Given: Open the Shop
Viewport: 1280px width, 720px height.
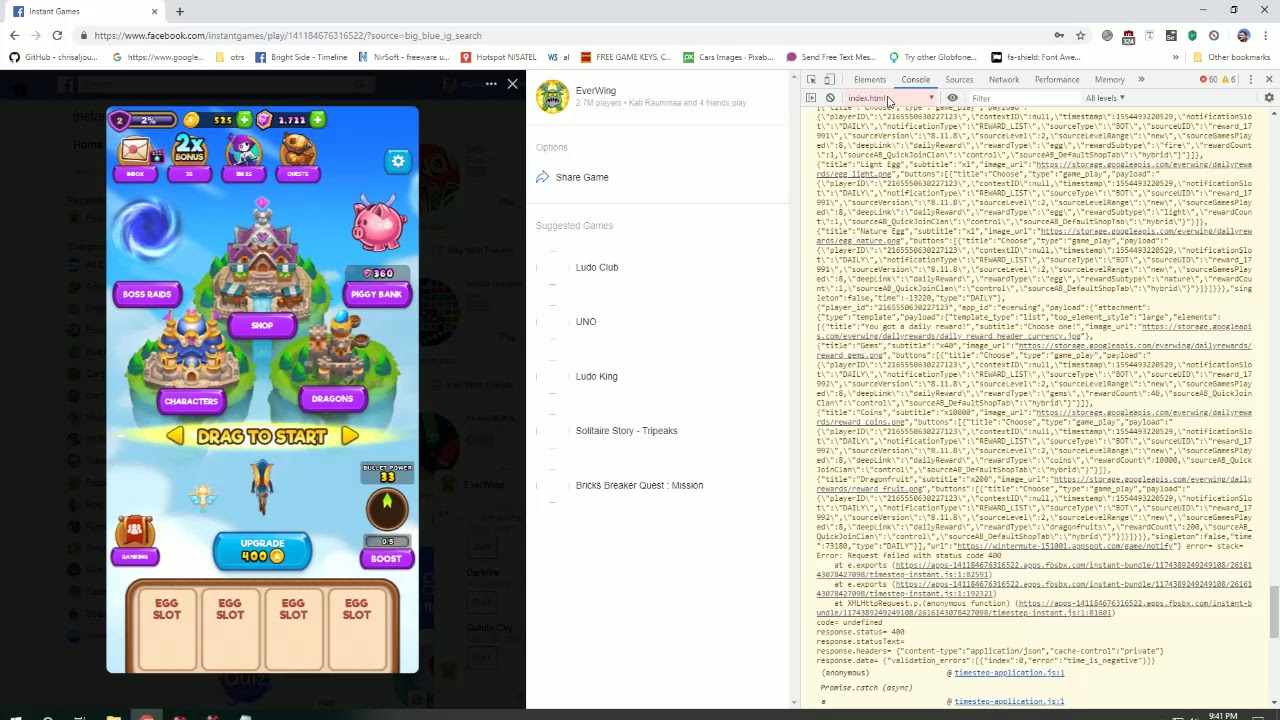Looking at the screenshot, I should (262, 326).
